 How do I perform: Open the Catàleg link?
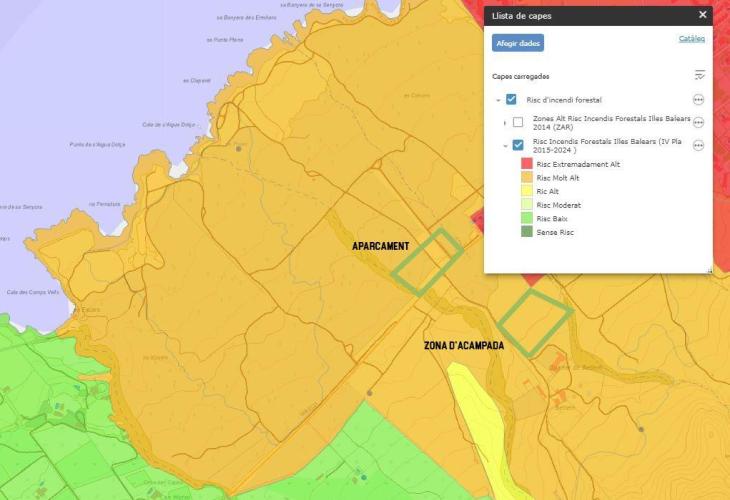pos(691,39)
